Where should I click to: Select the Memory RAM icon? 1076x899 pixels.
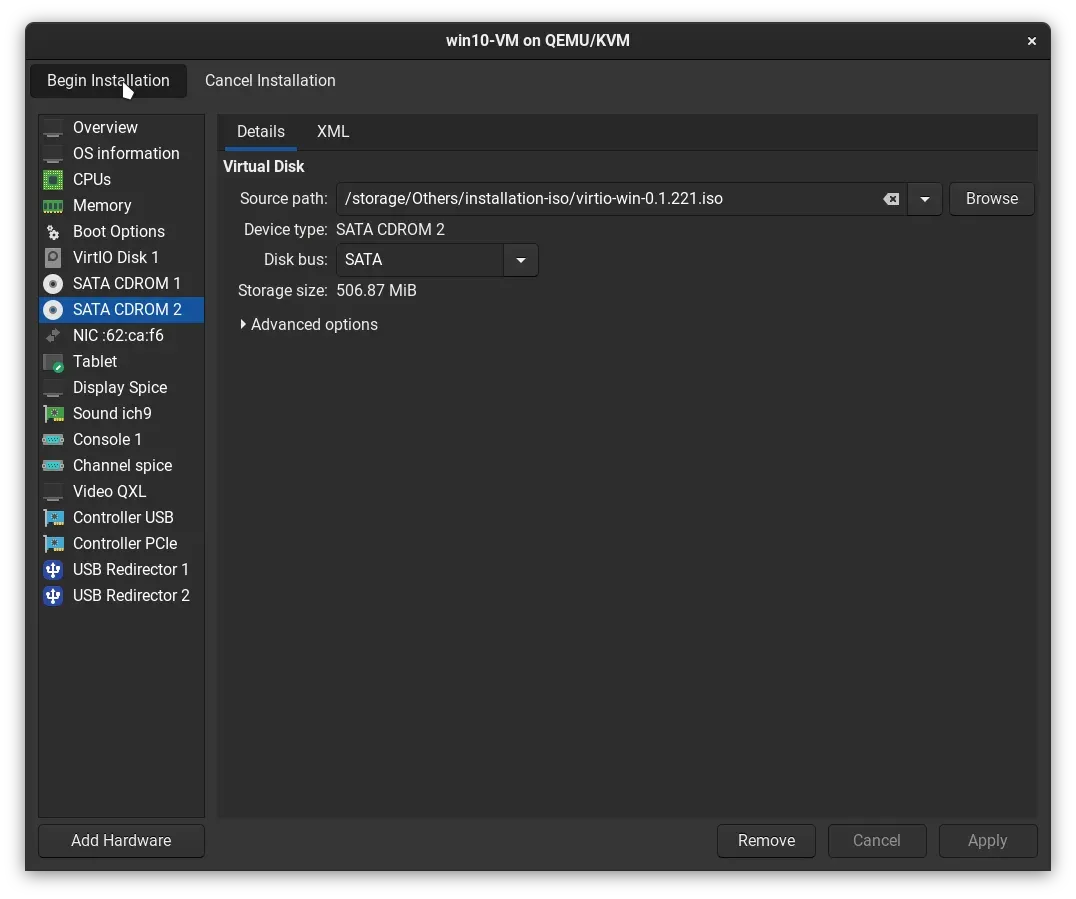tap(53, 206)
